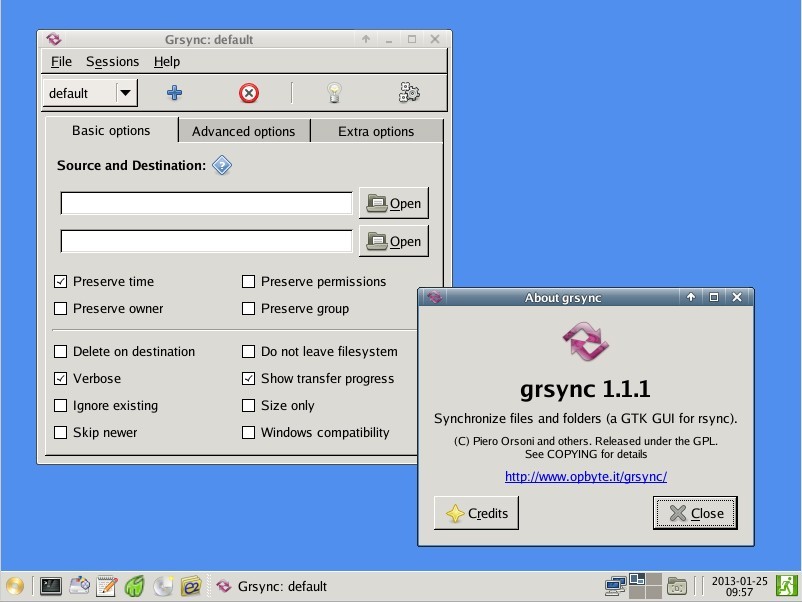Click the green exit logout icon

787,586
